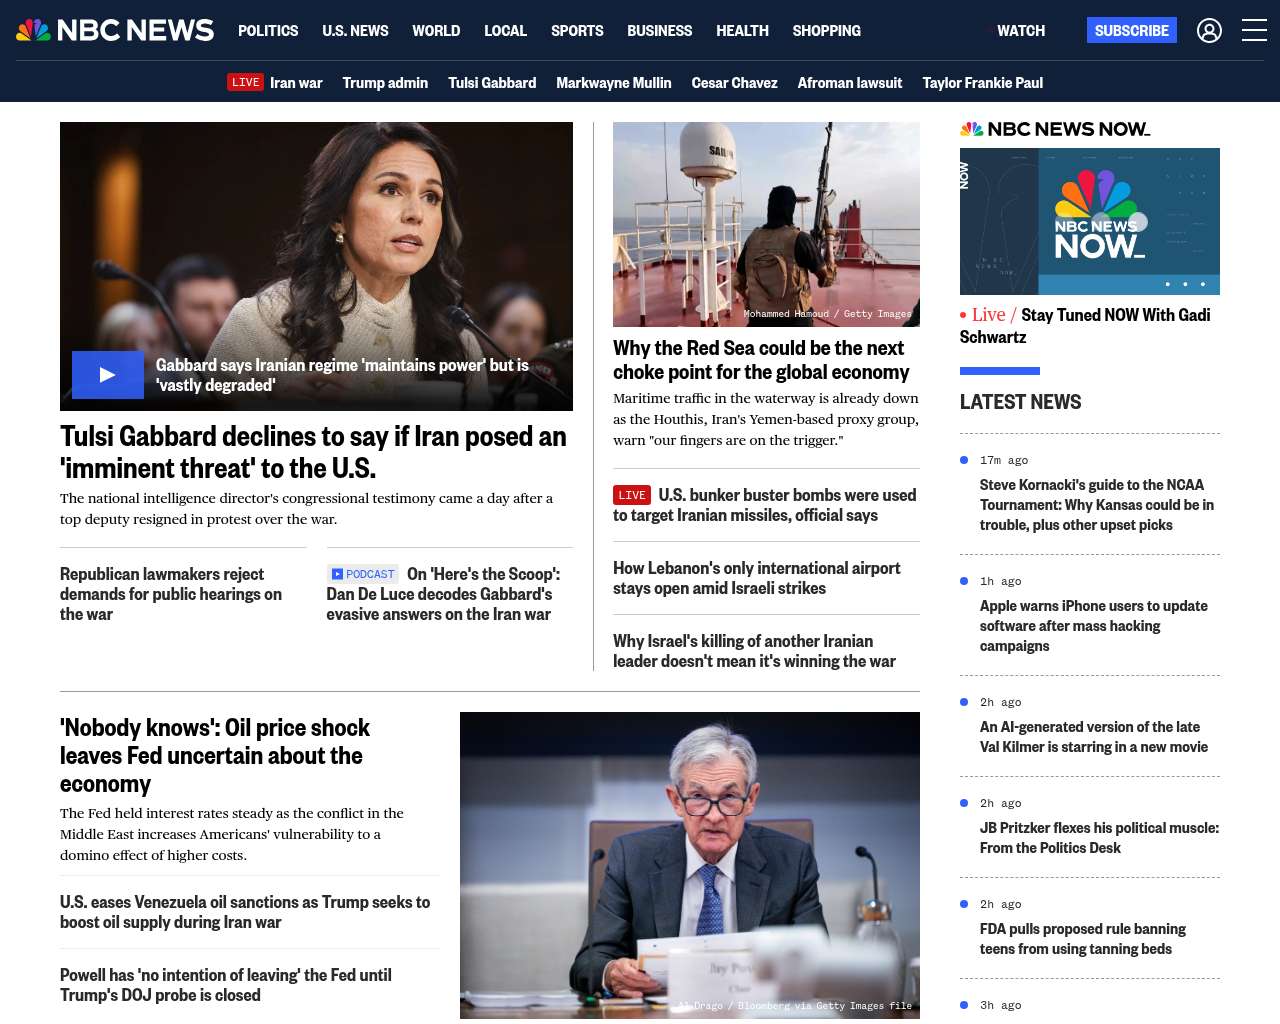Screen dimensions: 1280x1024
Task: Open the Tulsi Gabbard trending topic
Action: pyautogui.click(x=492, y=83)
